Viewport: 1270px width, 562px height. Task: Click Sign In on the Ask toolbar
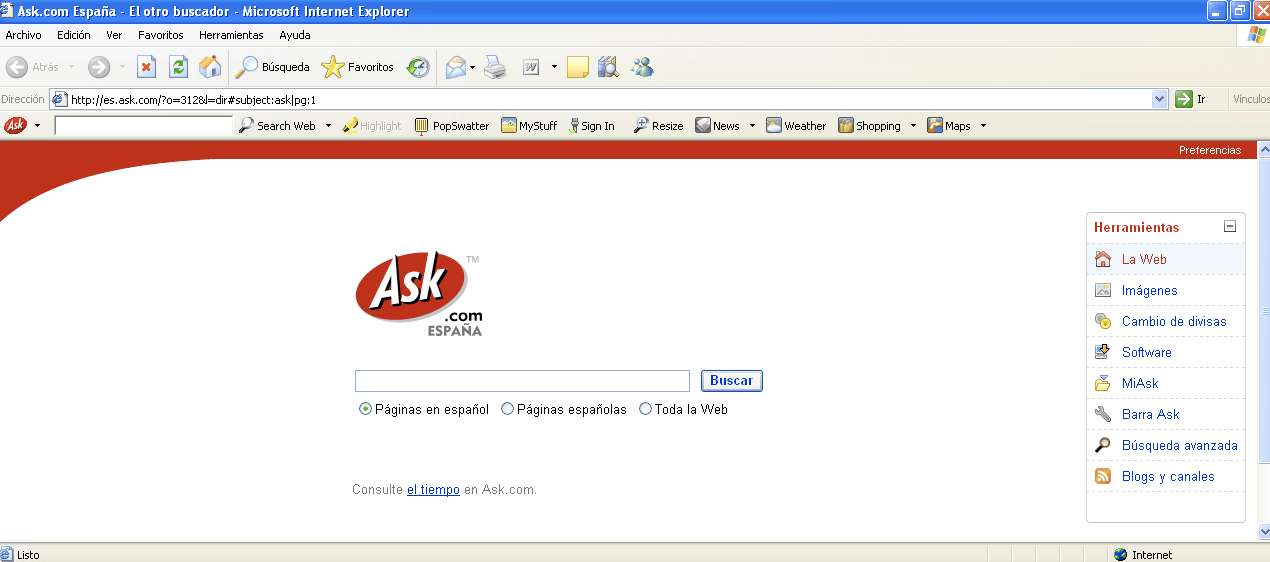point(591,126)
